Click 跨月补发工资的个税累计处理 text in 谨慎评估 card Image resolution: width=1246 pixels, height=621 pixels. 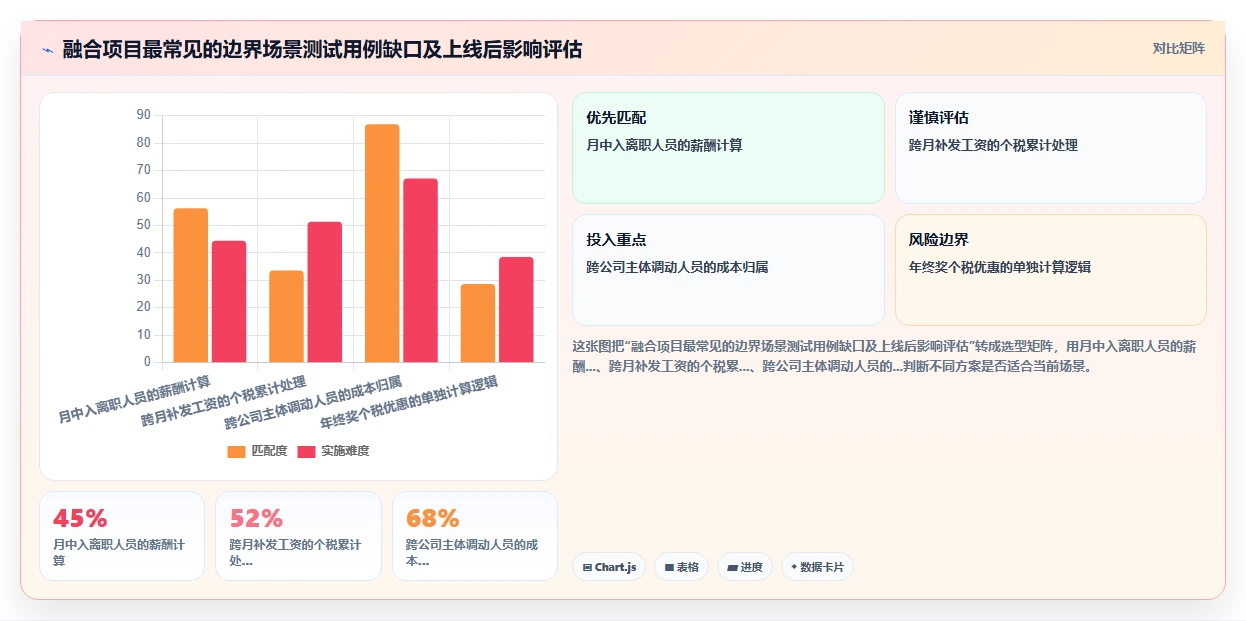tap(993, 145)
